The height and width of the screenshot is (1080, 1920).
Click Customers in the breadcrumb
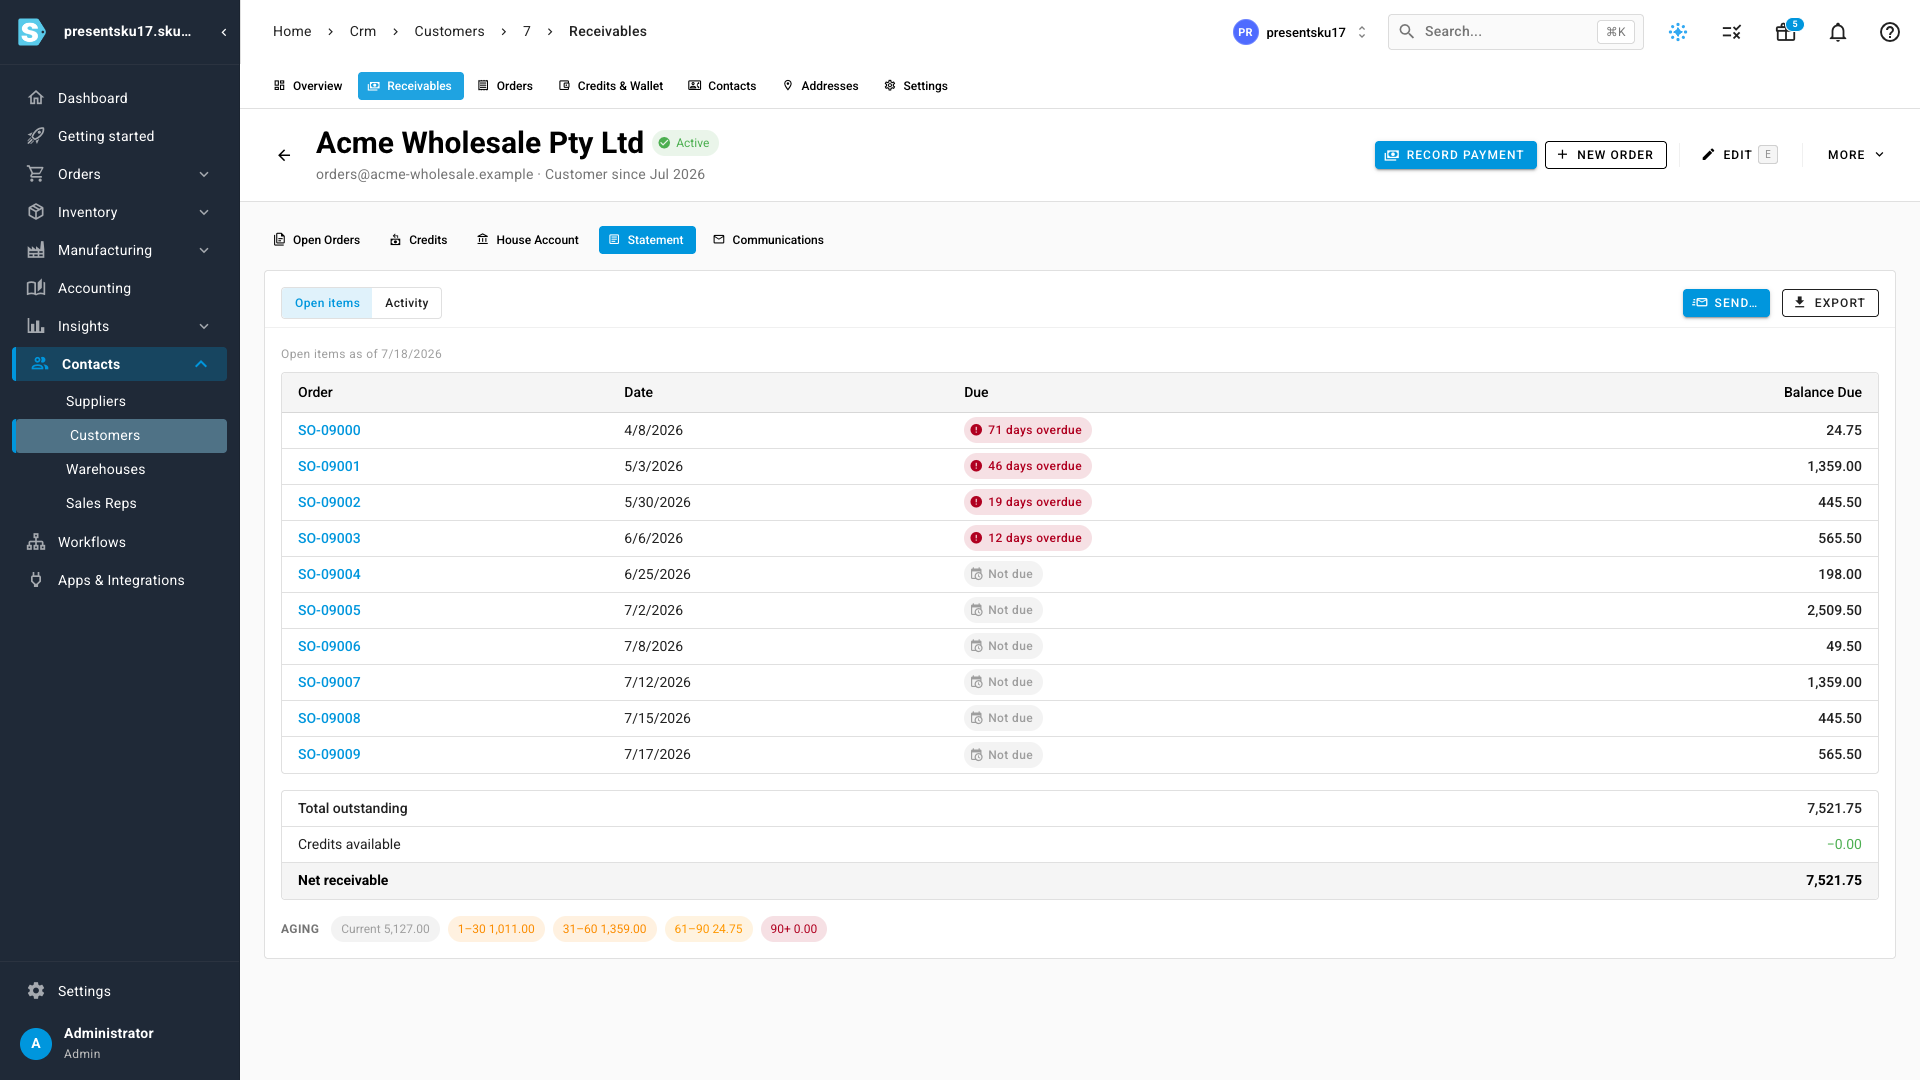[x=449, y=31]
